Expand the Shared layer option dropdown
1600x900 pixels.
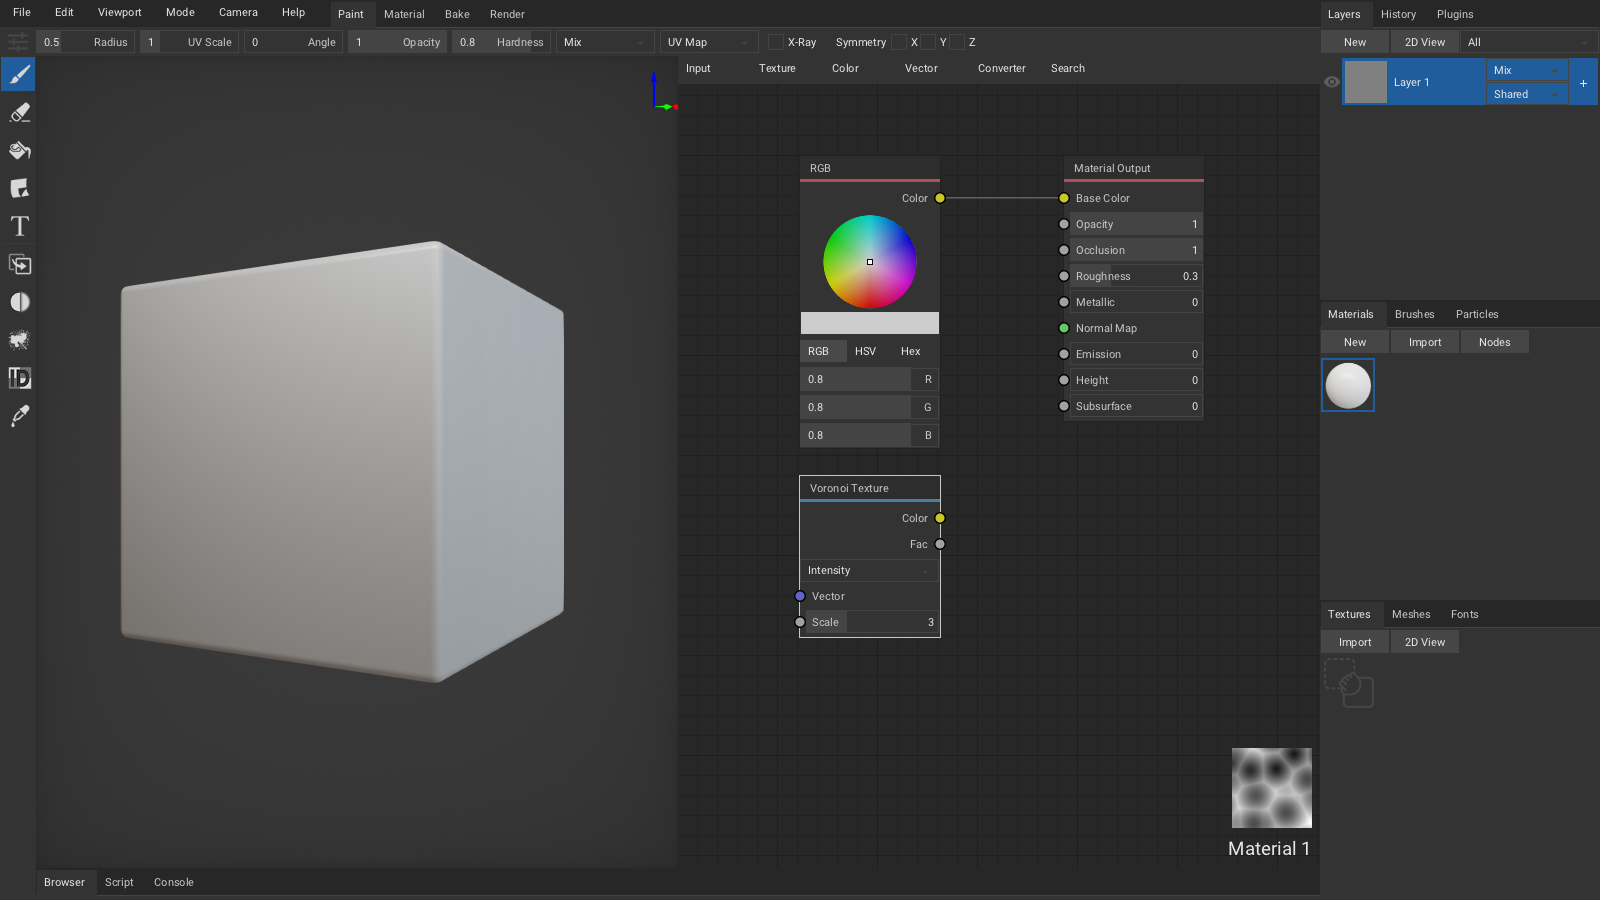tap(1526, 93)
